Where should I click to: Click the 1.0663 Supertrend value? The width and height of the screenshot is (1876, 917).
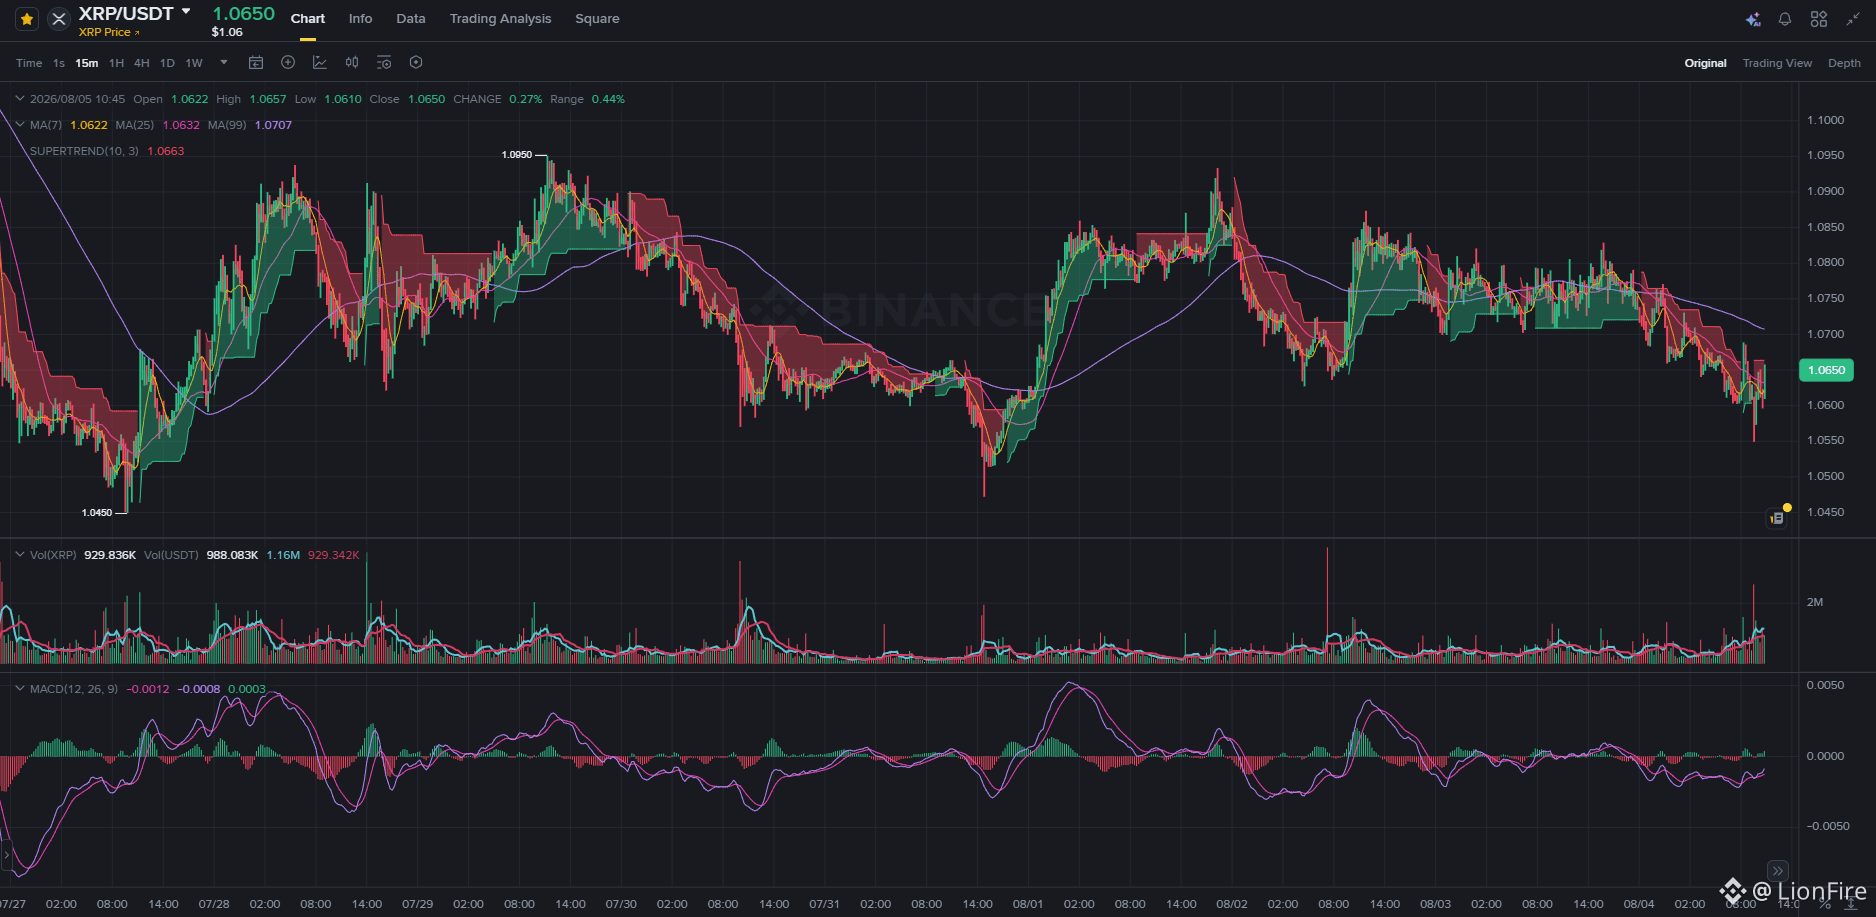pyautogui.click(x=166, y=151)
